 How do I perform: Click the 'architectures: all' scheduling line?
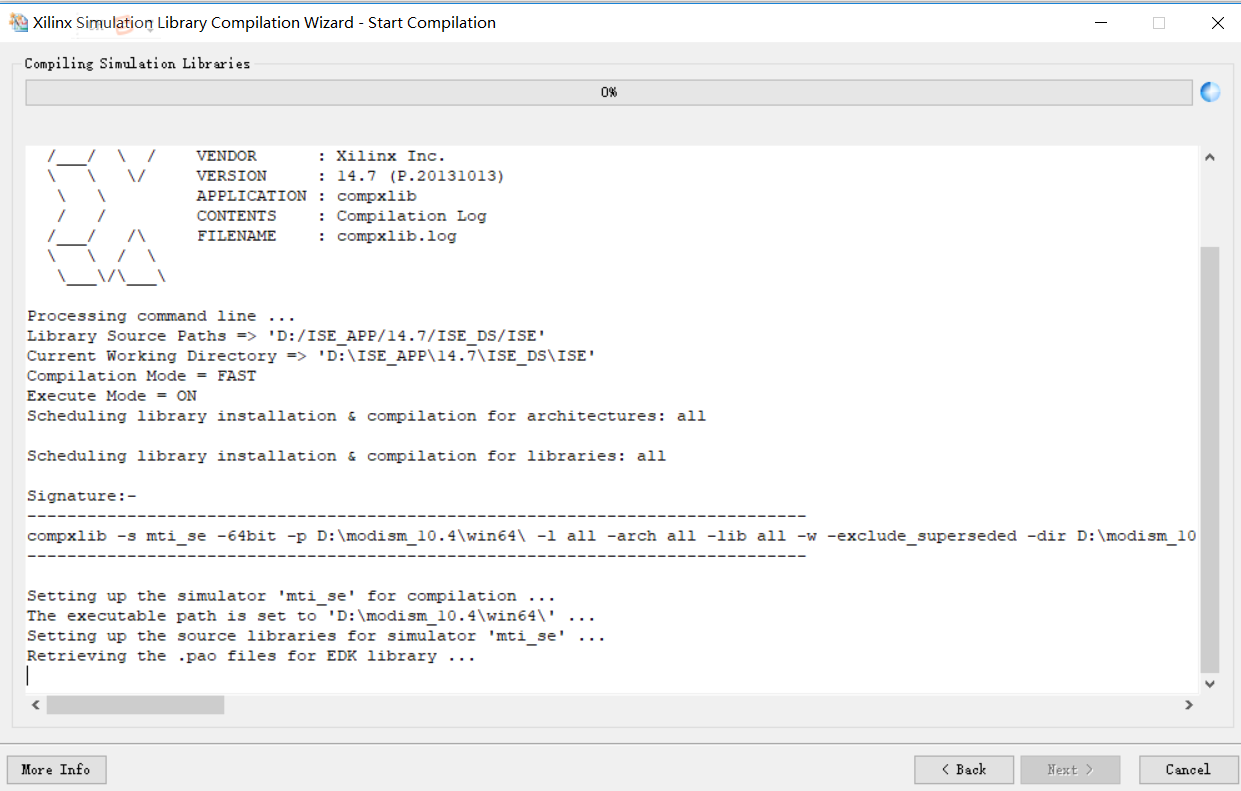click(x=366, y=416)
